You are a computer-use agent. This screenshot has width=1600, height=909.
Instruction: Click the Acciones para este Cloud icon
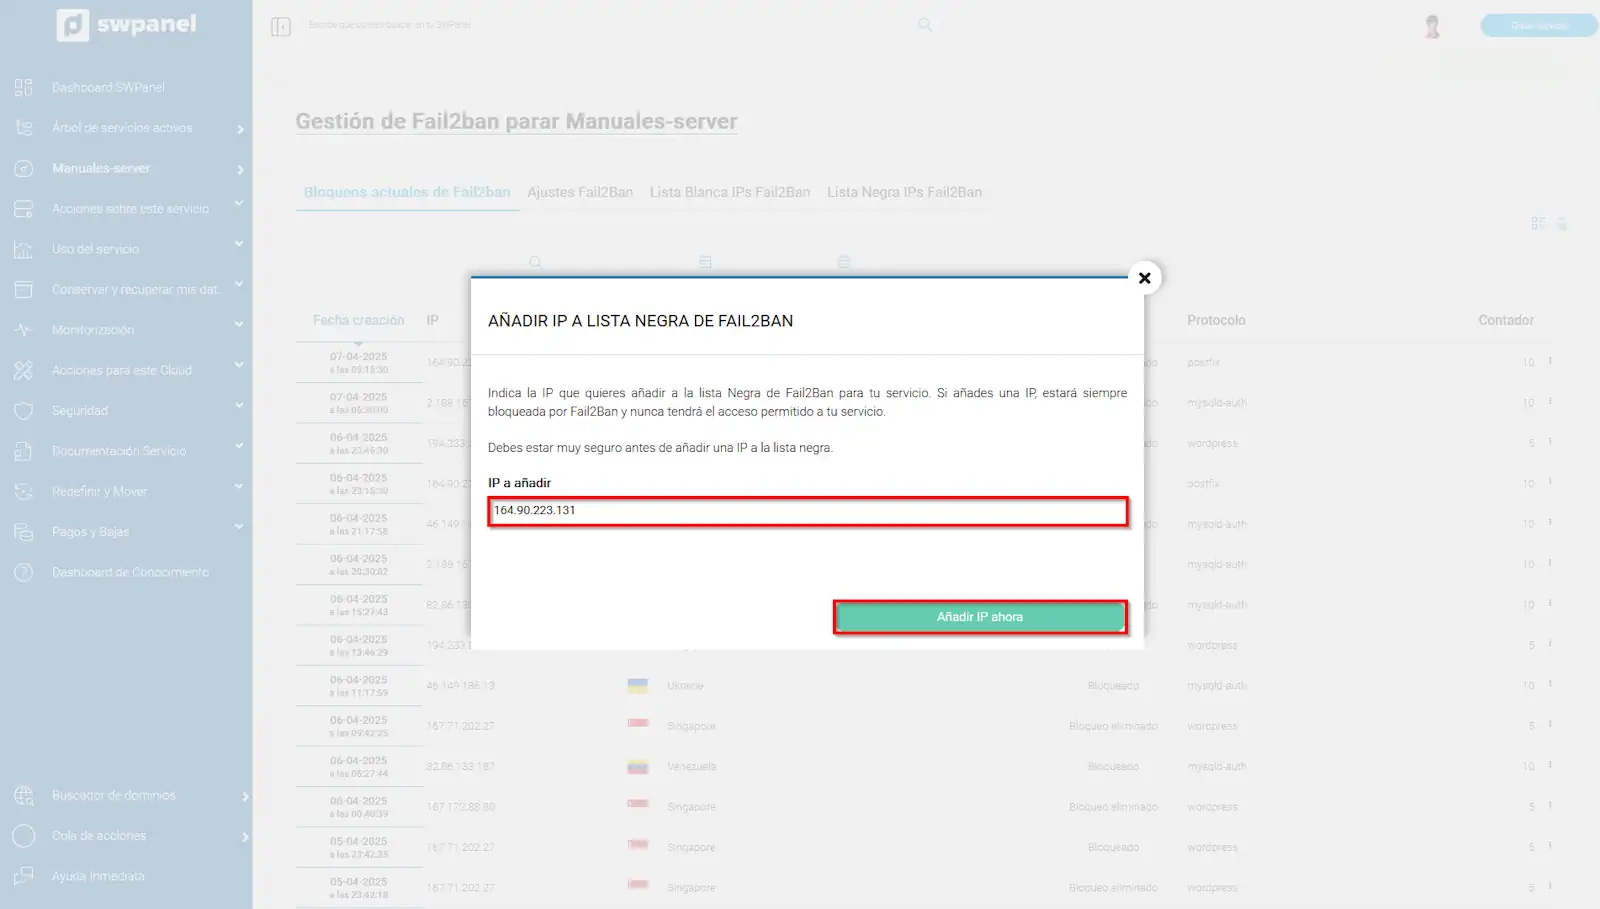[x=24, y=370]
